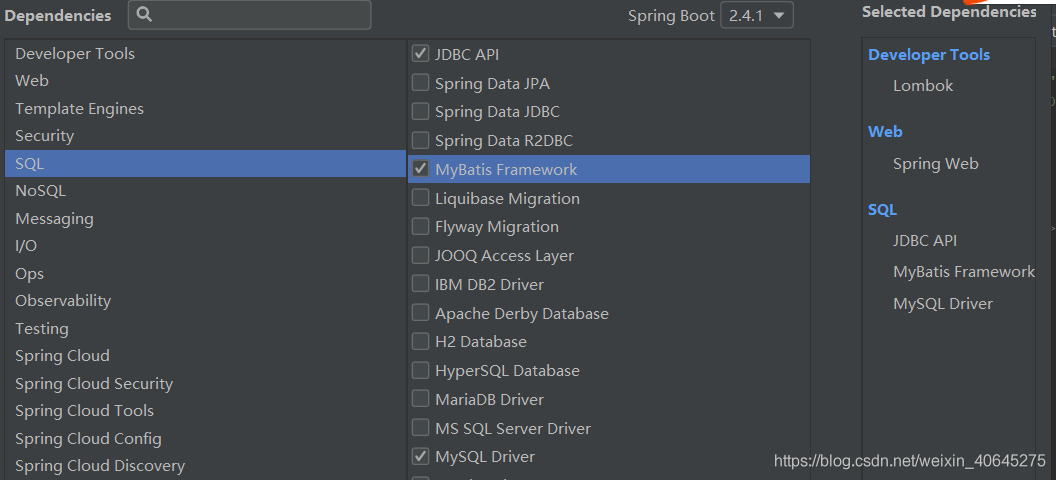1056x480 pixels.
Task: Open the NoSQL category
Action: (205, 191)
